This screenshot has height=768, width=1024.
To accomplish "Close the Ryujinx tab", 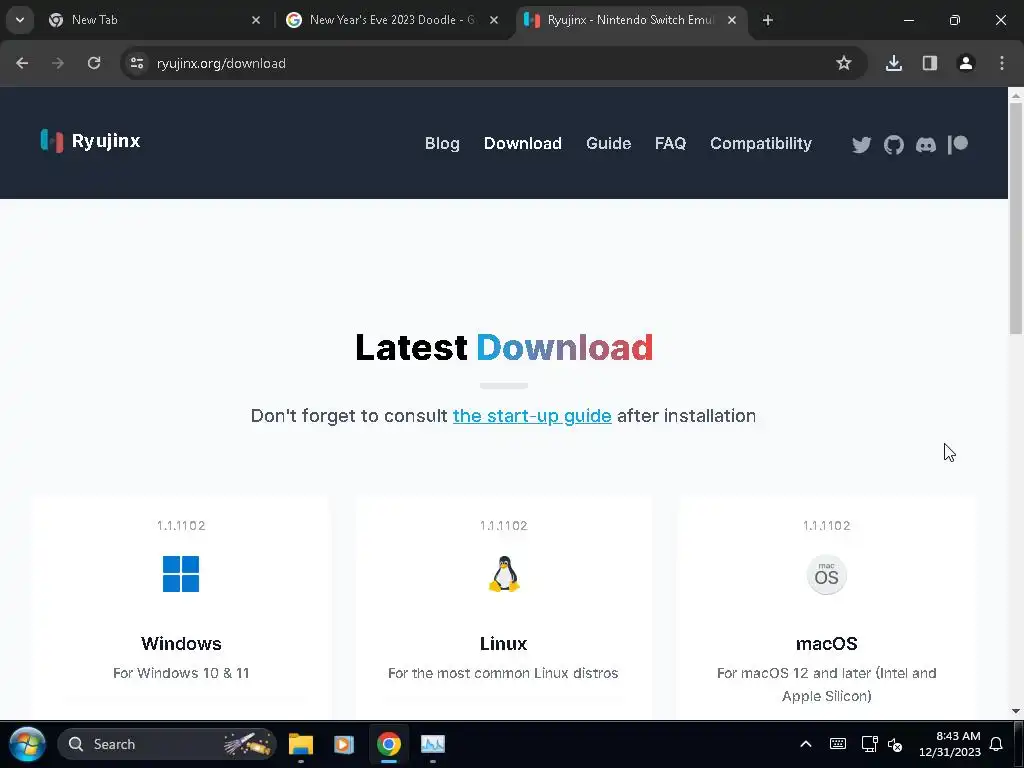I will (732, 20).
